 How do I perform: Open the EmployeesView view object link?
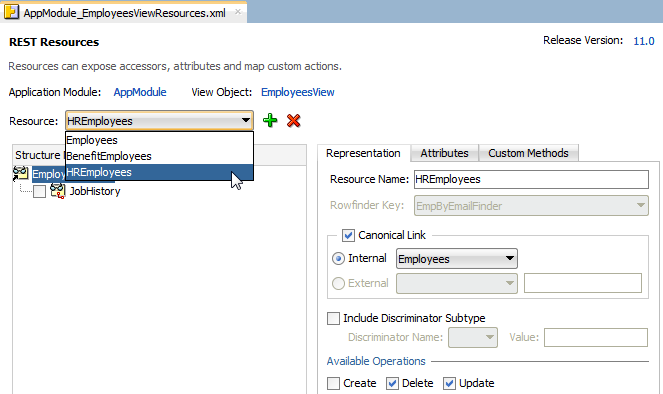298,92
